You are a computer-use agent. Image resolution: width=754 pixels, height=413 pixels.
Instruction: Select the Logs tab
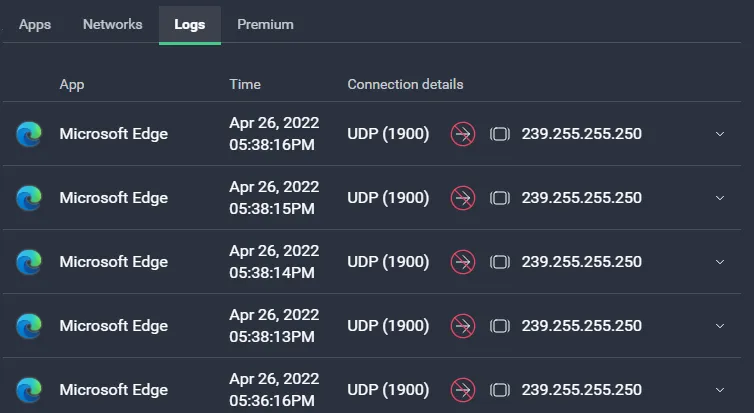pos(189,25)
